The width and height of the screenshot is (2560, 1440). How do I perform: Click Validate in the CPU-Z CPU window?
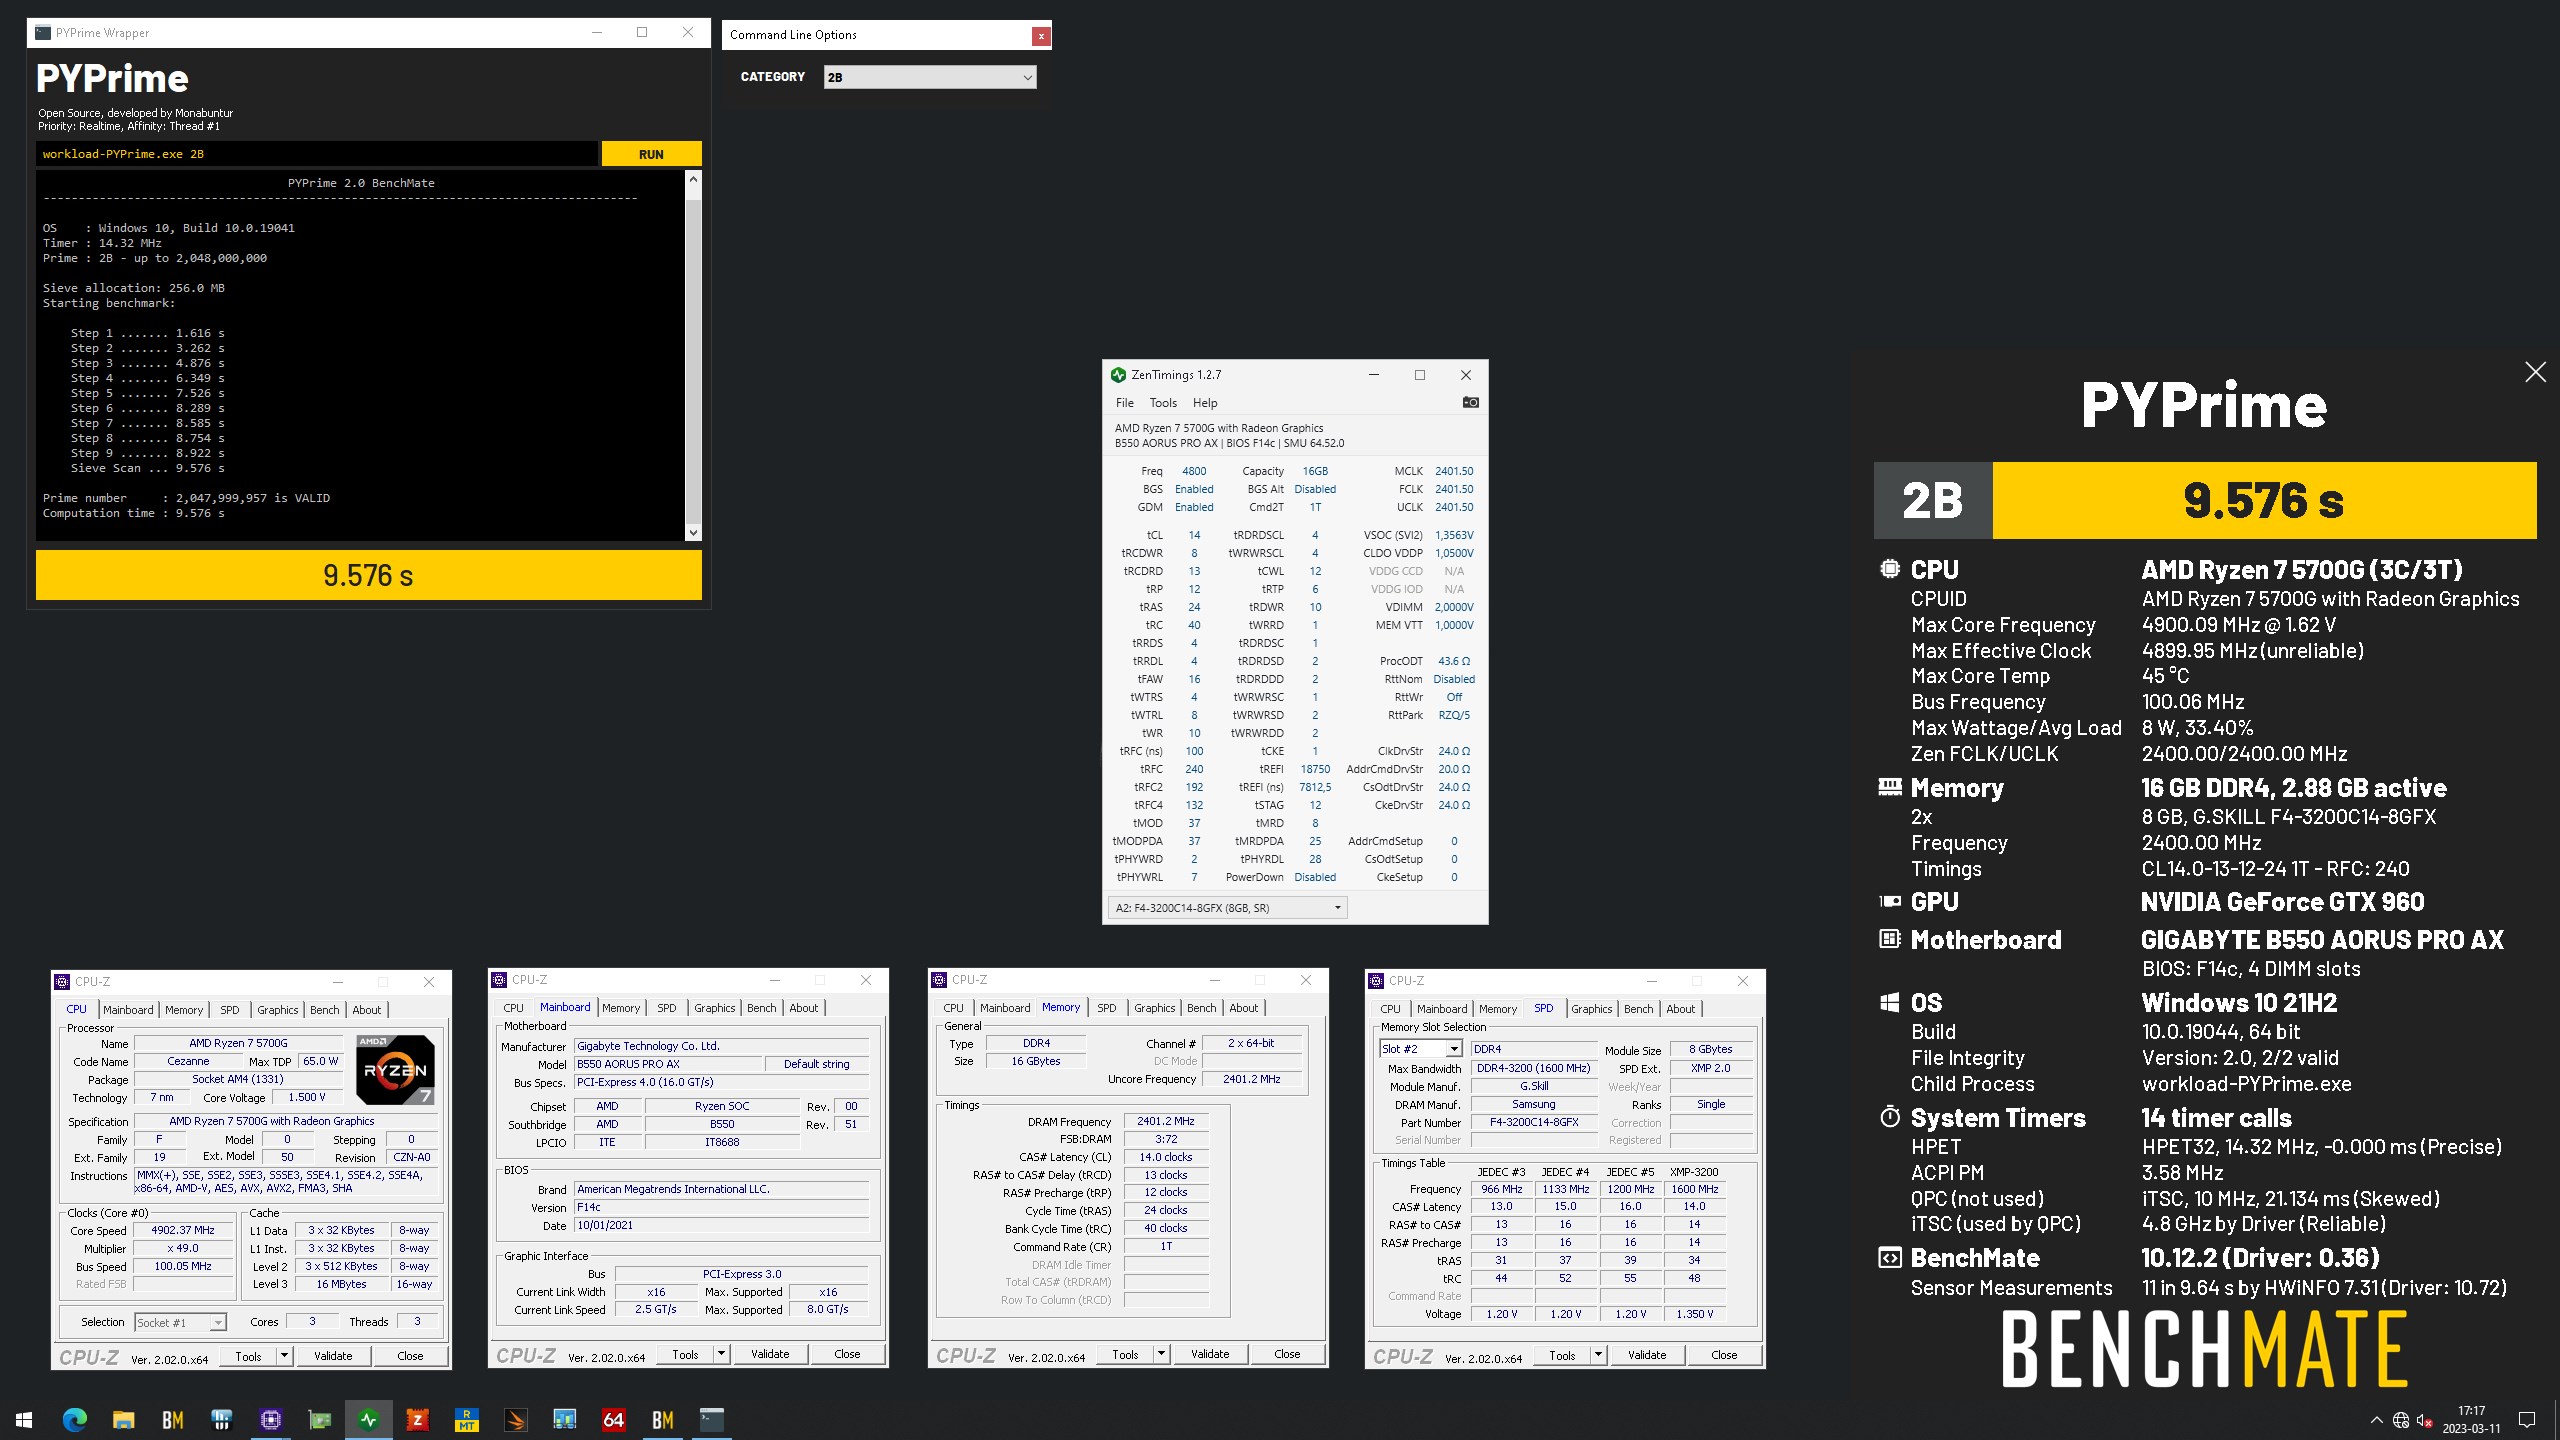pos(333,1356)
